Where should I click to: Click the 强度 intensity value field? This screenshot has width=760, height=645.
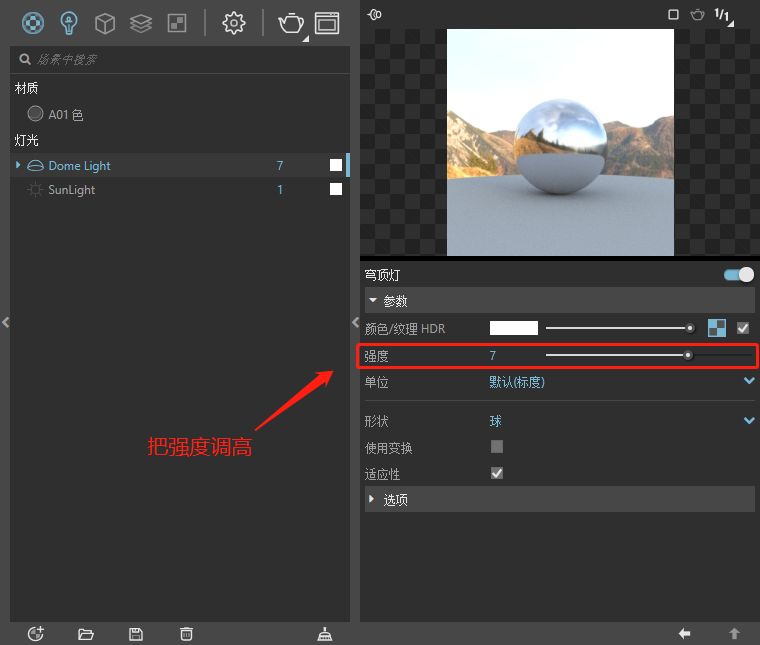tap(492, 356)
